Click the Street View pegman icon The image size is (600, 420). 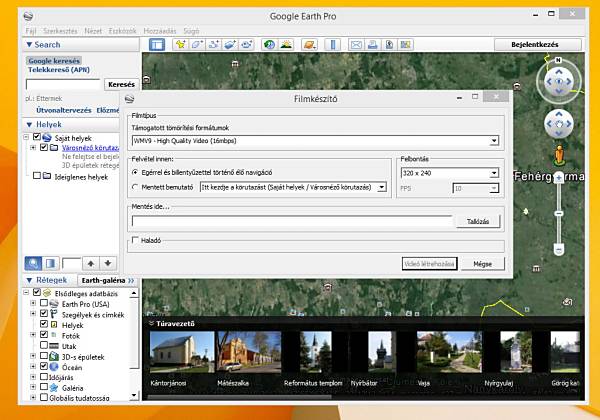559,154
